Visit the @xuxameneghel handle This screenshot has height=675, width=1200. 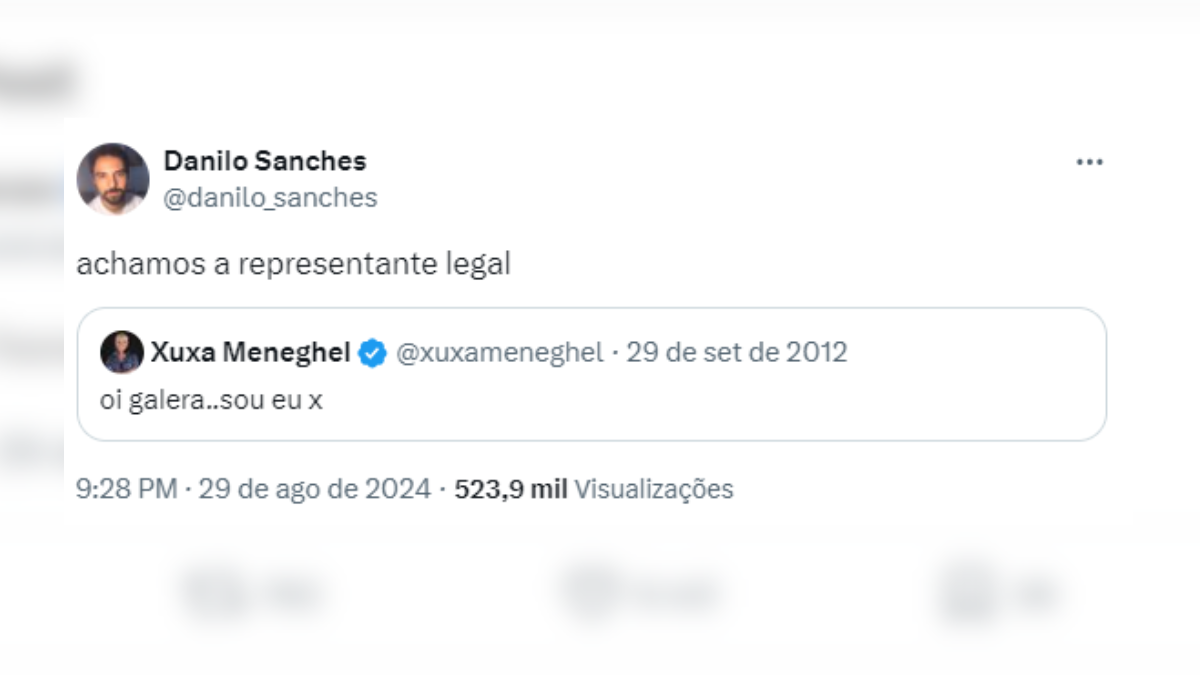pyautogui.click(x=500, y=353)
